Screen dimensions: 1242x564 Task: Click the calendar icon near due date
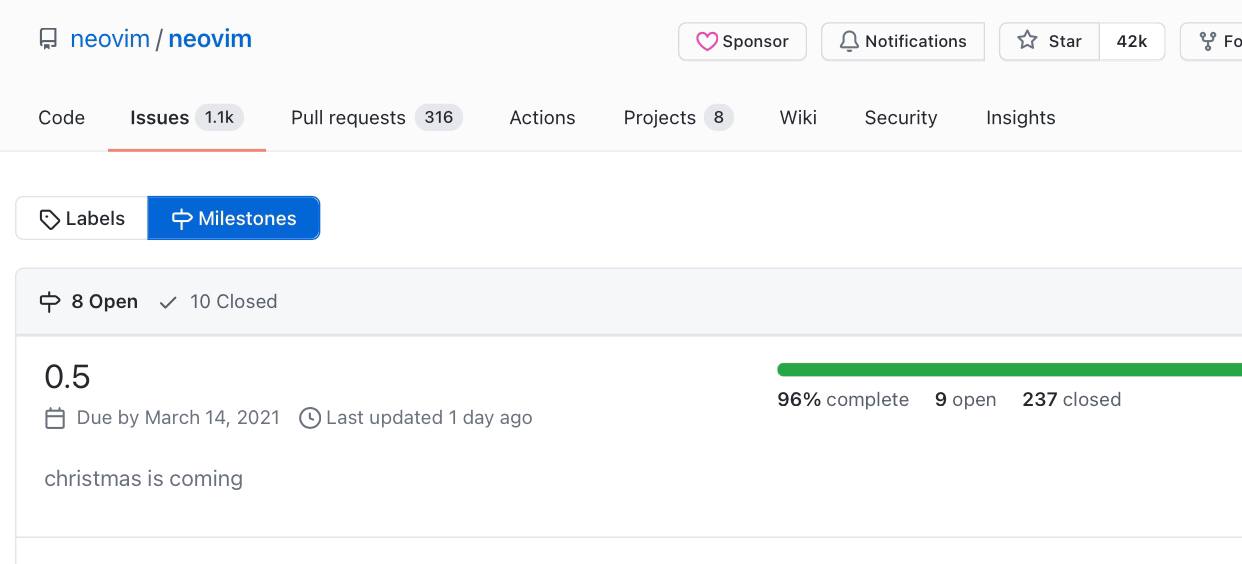click(x=55, y=418)
